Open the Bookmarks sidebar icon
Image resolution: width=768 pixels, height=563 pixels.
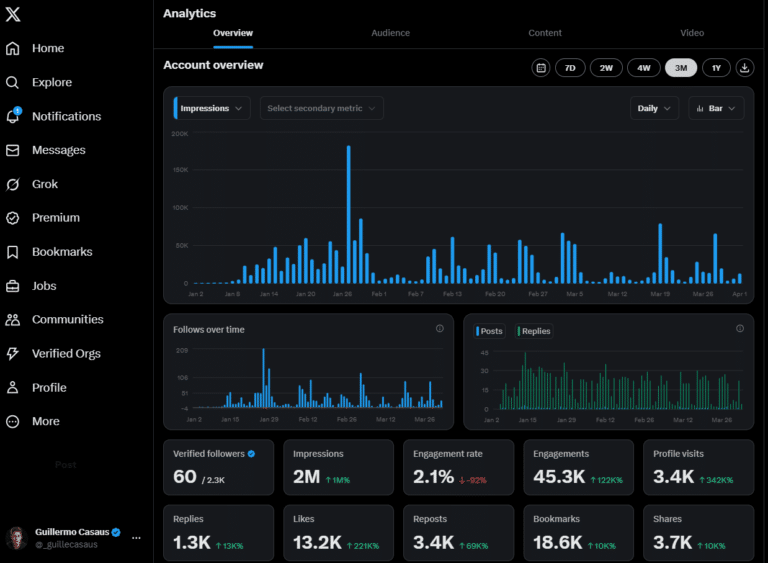13,252
